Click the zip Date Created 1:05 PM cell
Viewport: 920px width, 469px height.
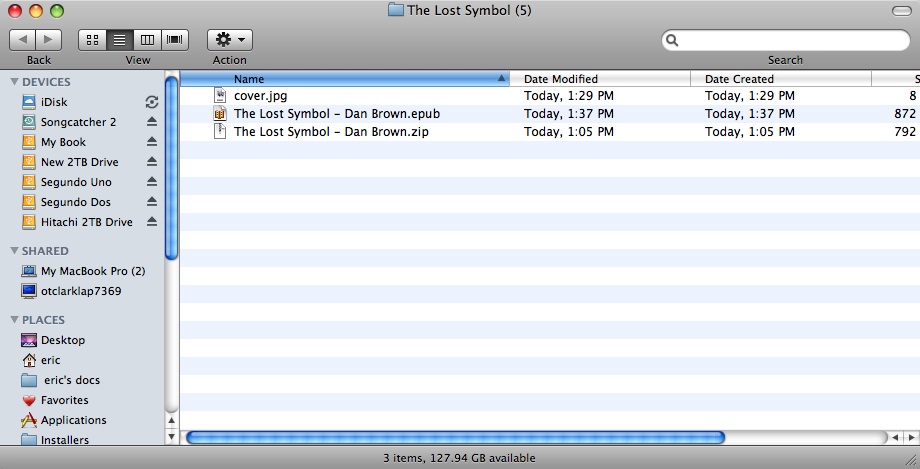(750, 131)
